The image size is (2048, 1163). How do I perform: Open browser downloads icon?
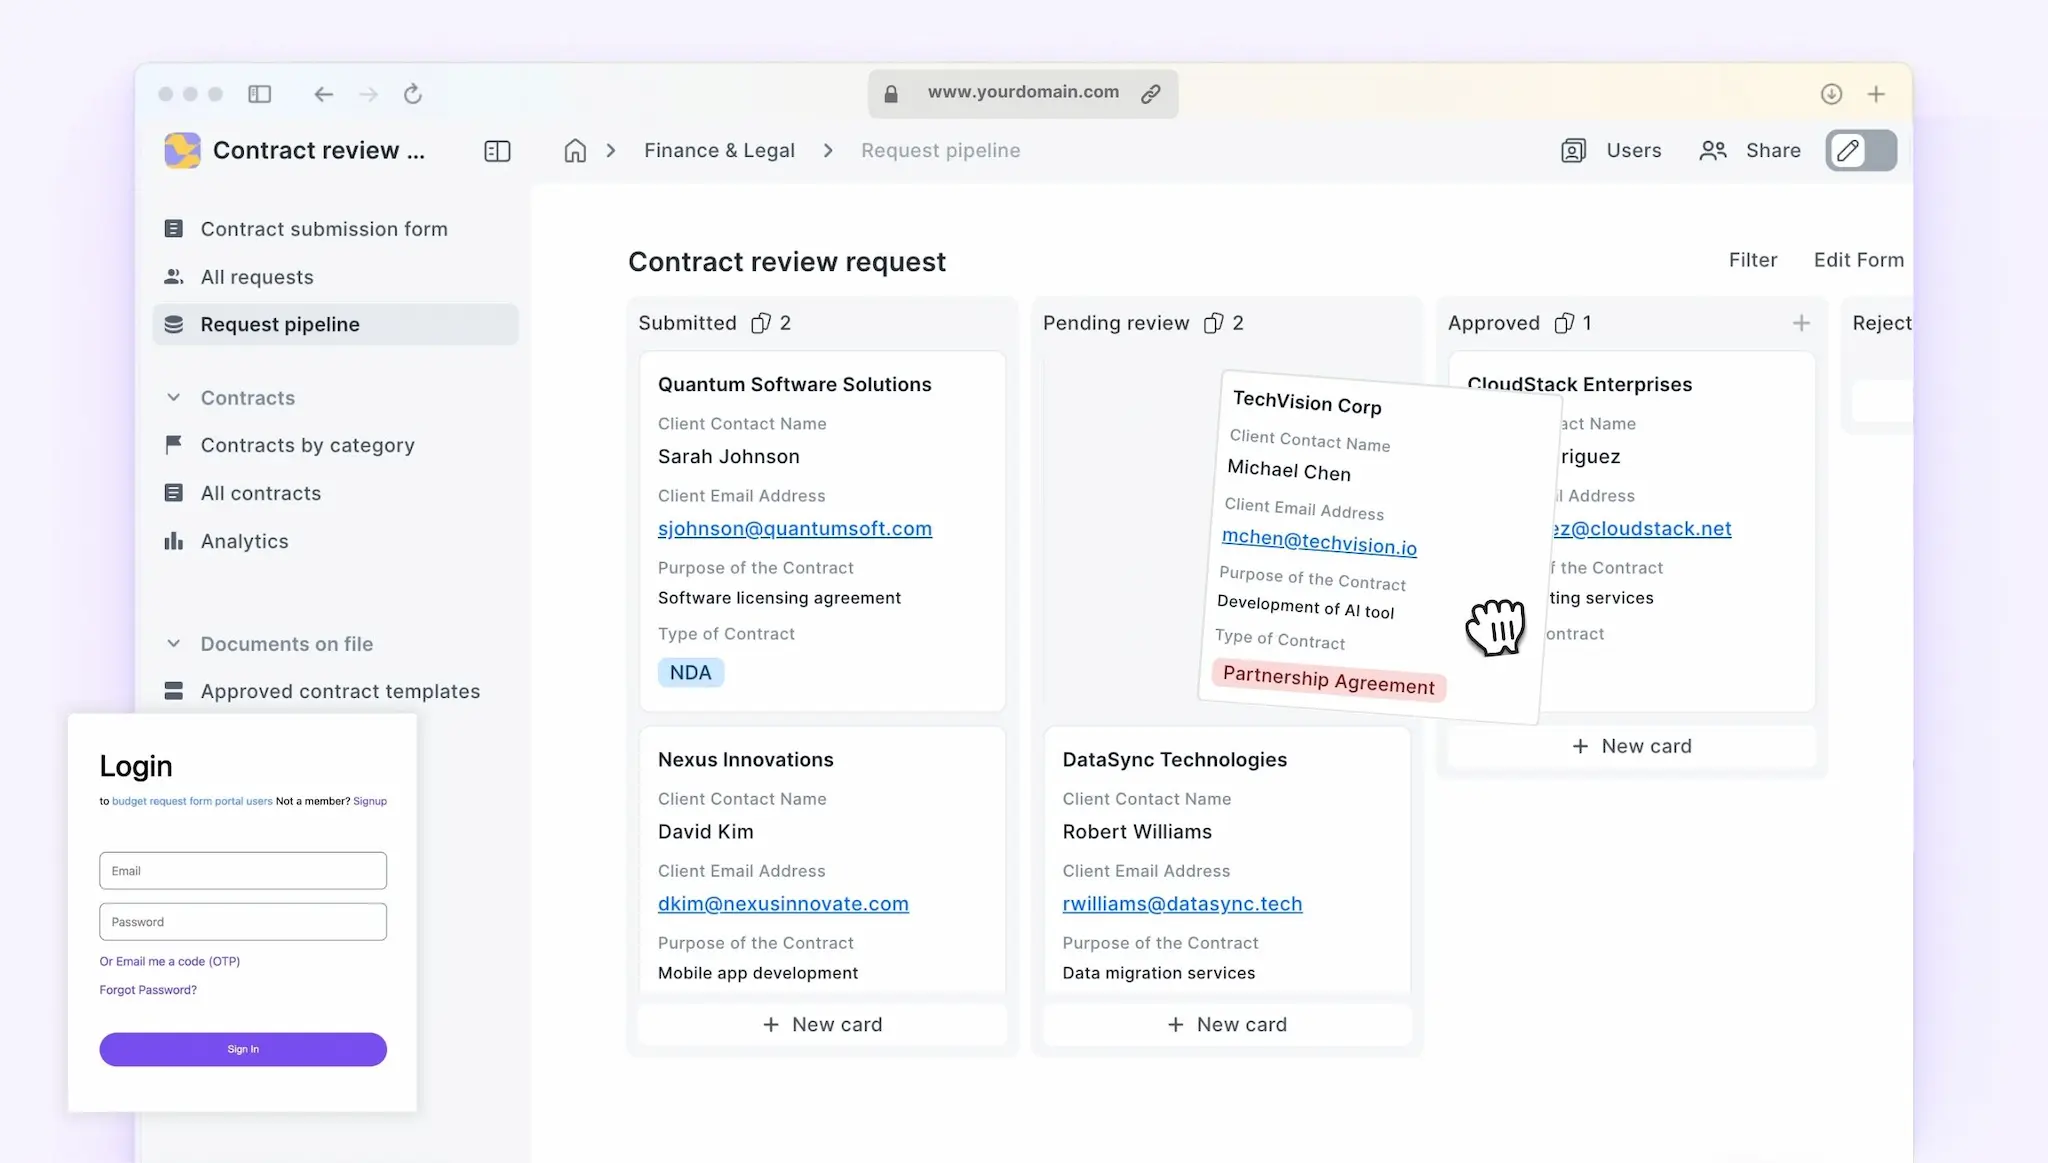coord(1831,94)
